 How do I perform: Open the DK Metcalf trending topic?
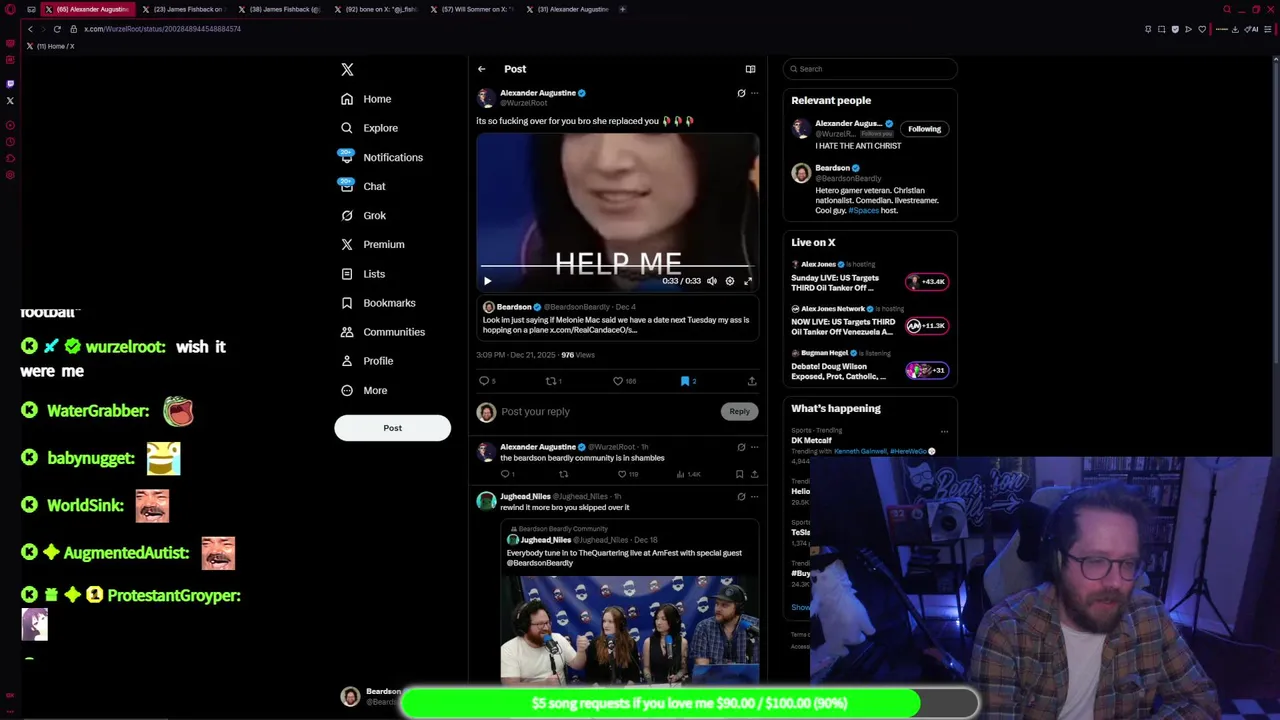click(x=811, y=441)
